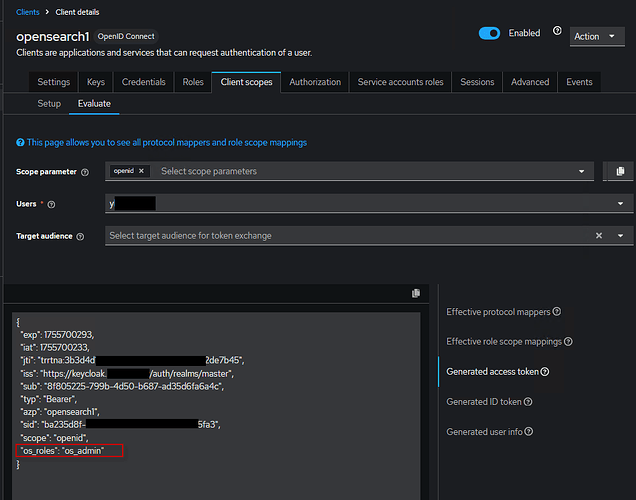Image resolution: width=636 pixels, height=500 pixels.
Task: Copy scope parameter to clipboard icon
Action: click(620, 171)
